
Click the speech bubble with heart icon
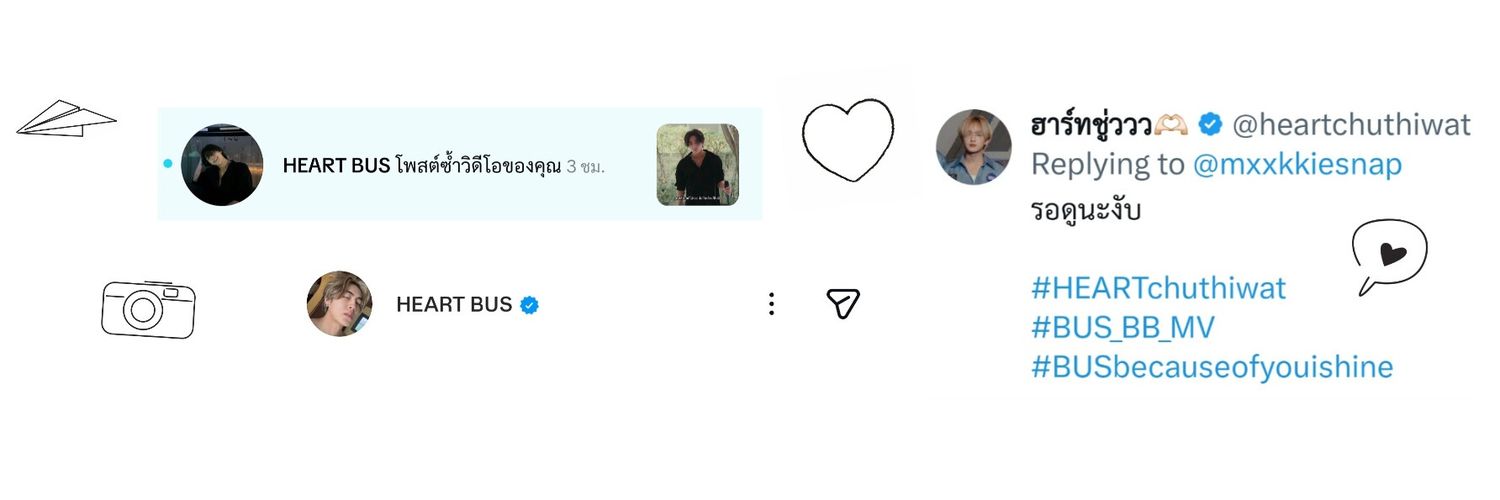[1389, 257]
